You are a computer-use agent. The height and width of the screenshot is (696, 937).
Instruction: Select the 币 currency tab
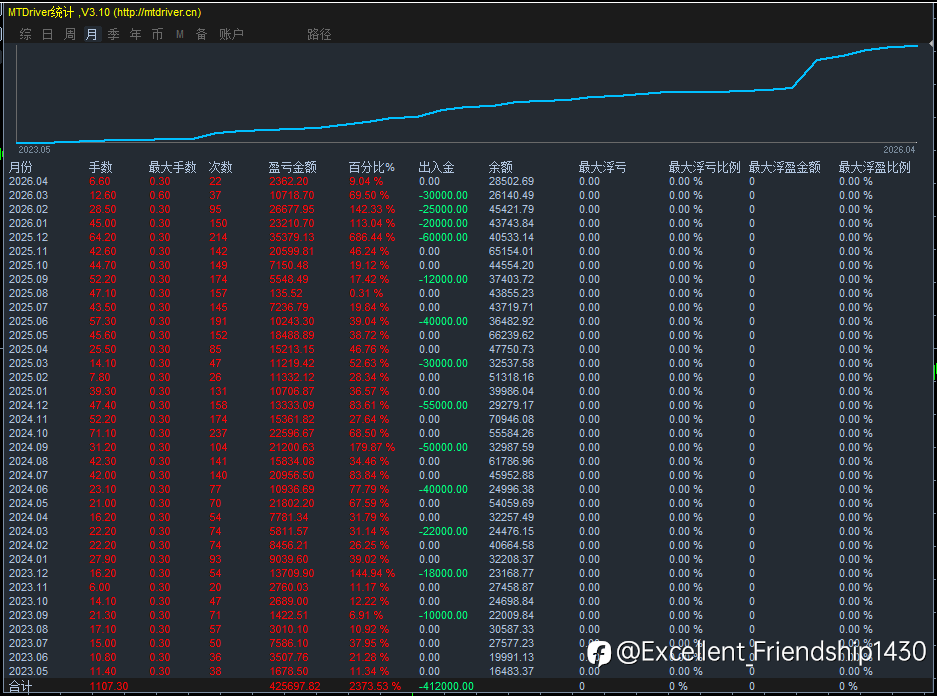pyautogui.click(x=157, y=34)
